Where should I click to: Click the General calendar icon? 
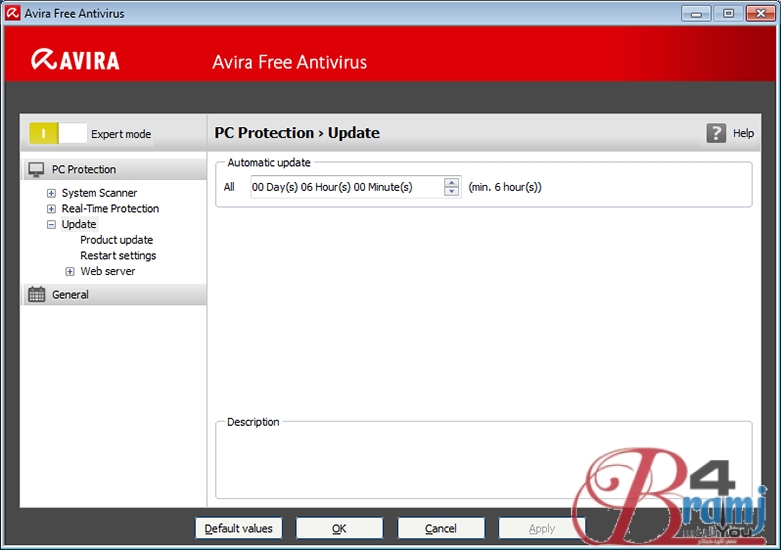[x=36, y=294]
